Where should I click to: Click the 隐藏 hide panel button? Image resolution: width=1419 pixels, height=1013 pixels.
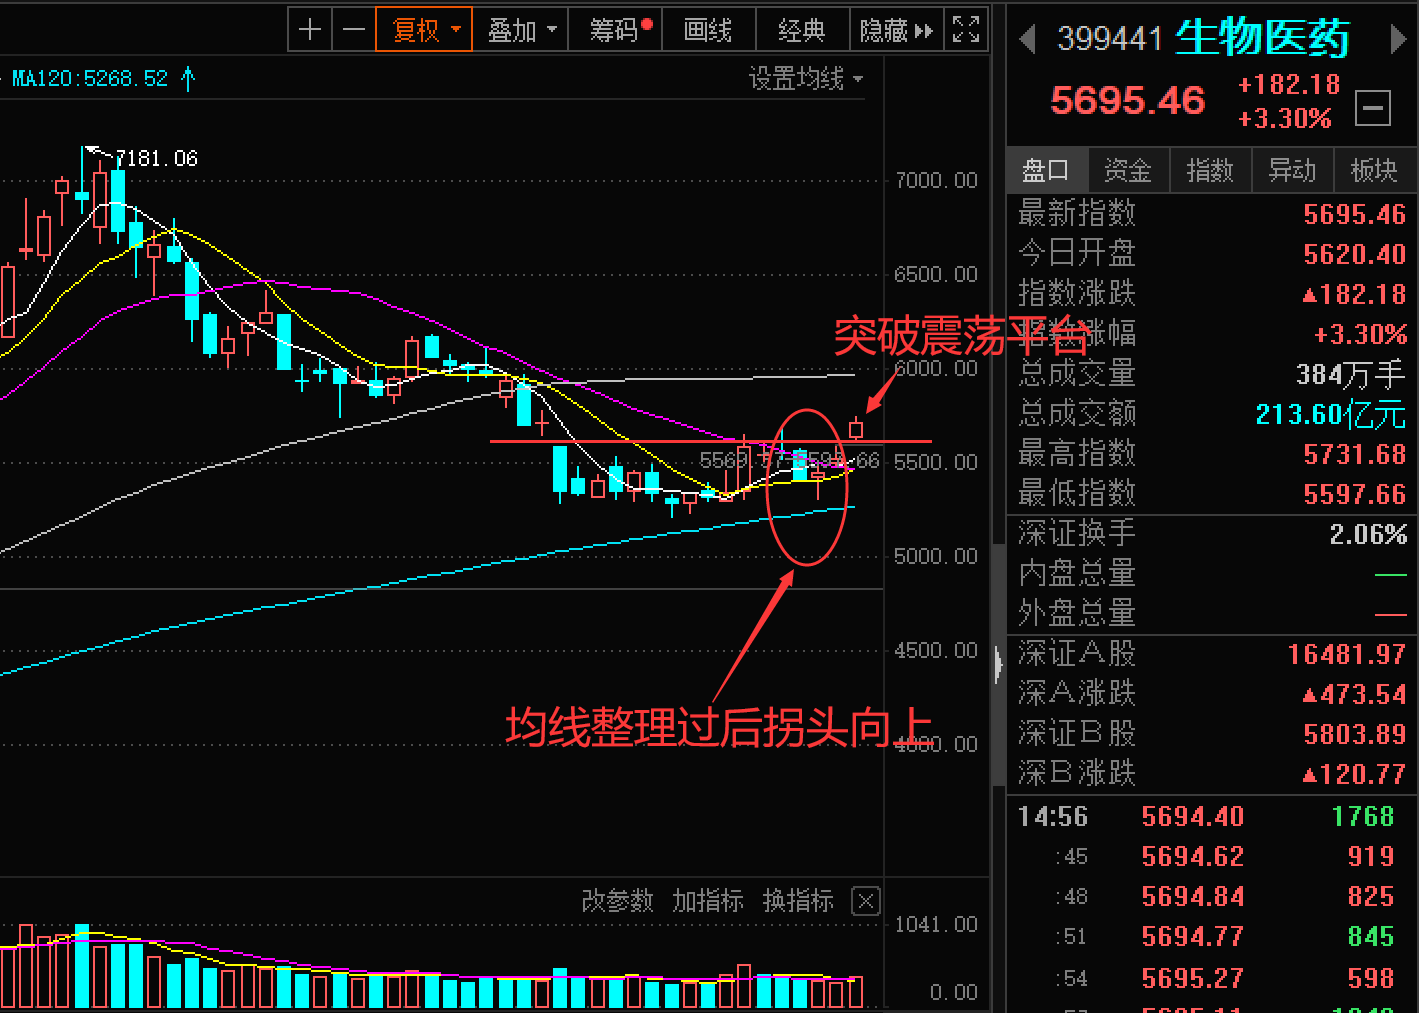(895, 30)
